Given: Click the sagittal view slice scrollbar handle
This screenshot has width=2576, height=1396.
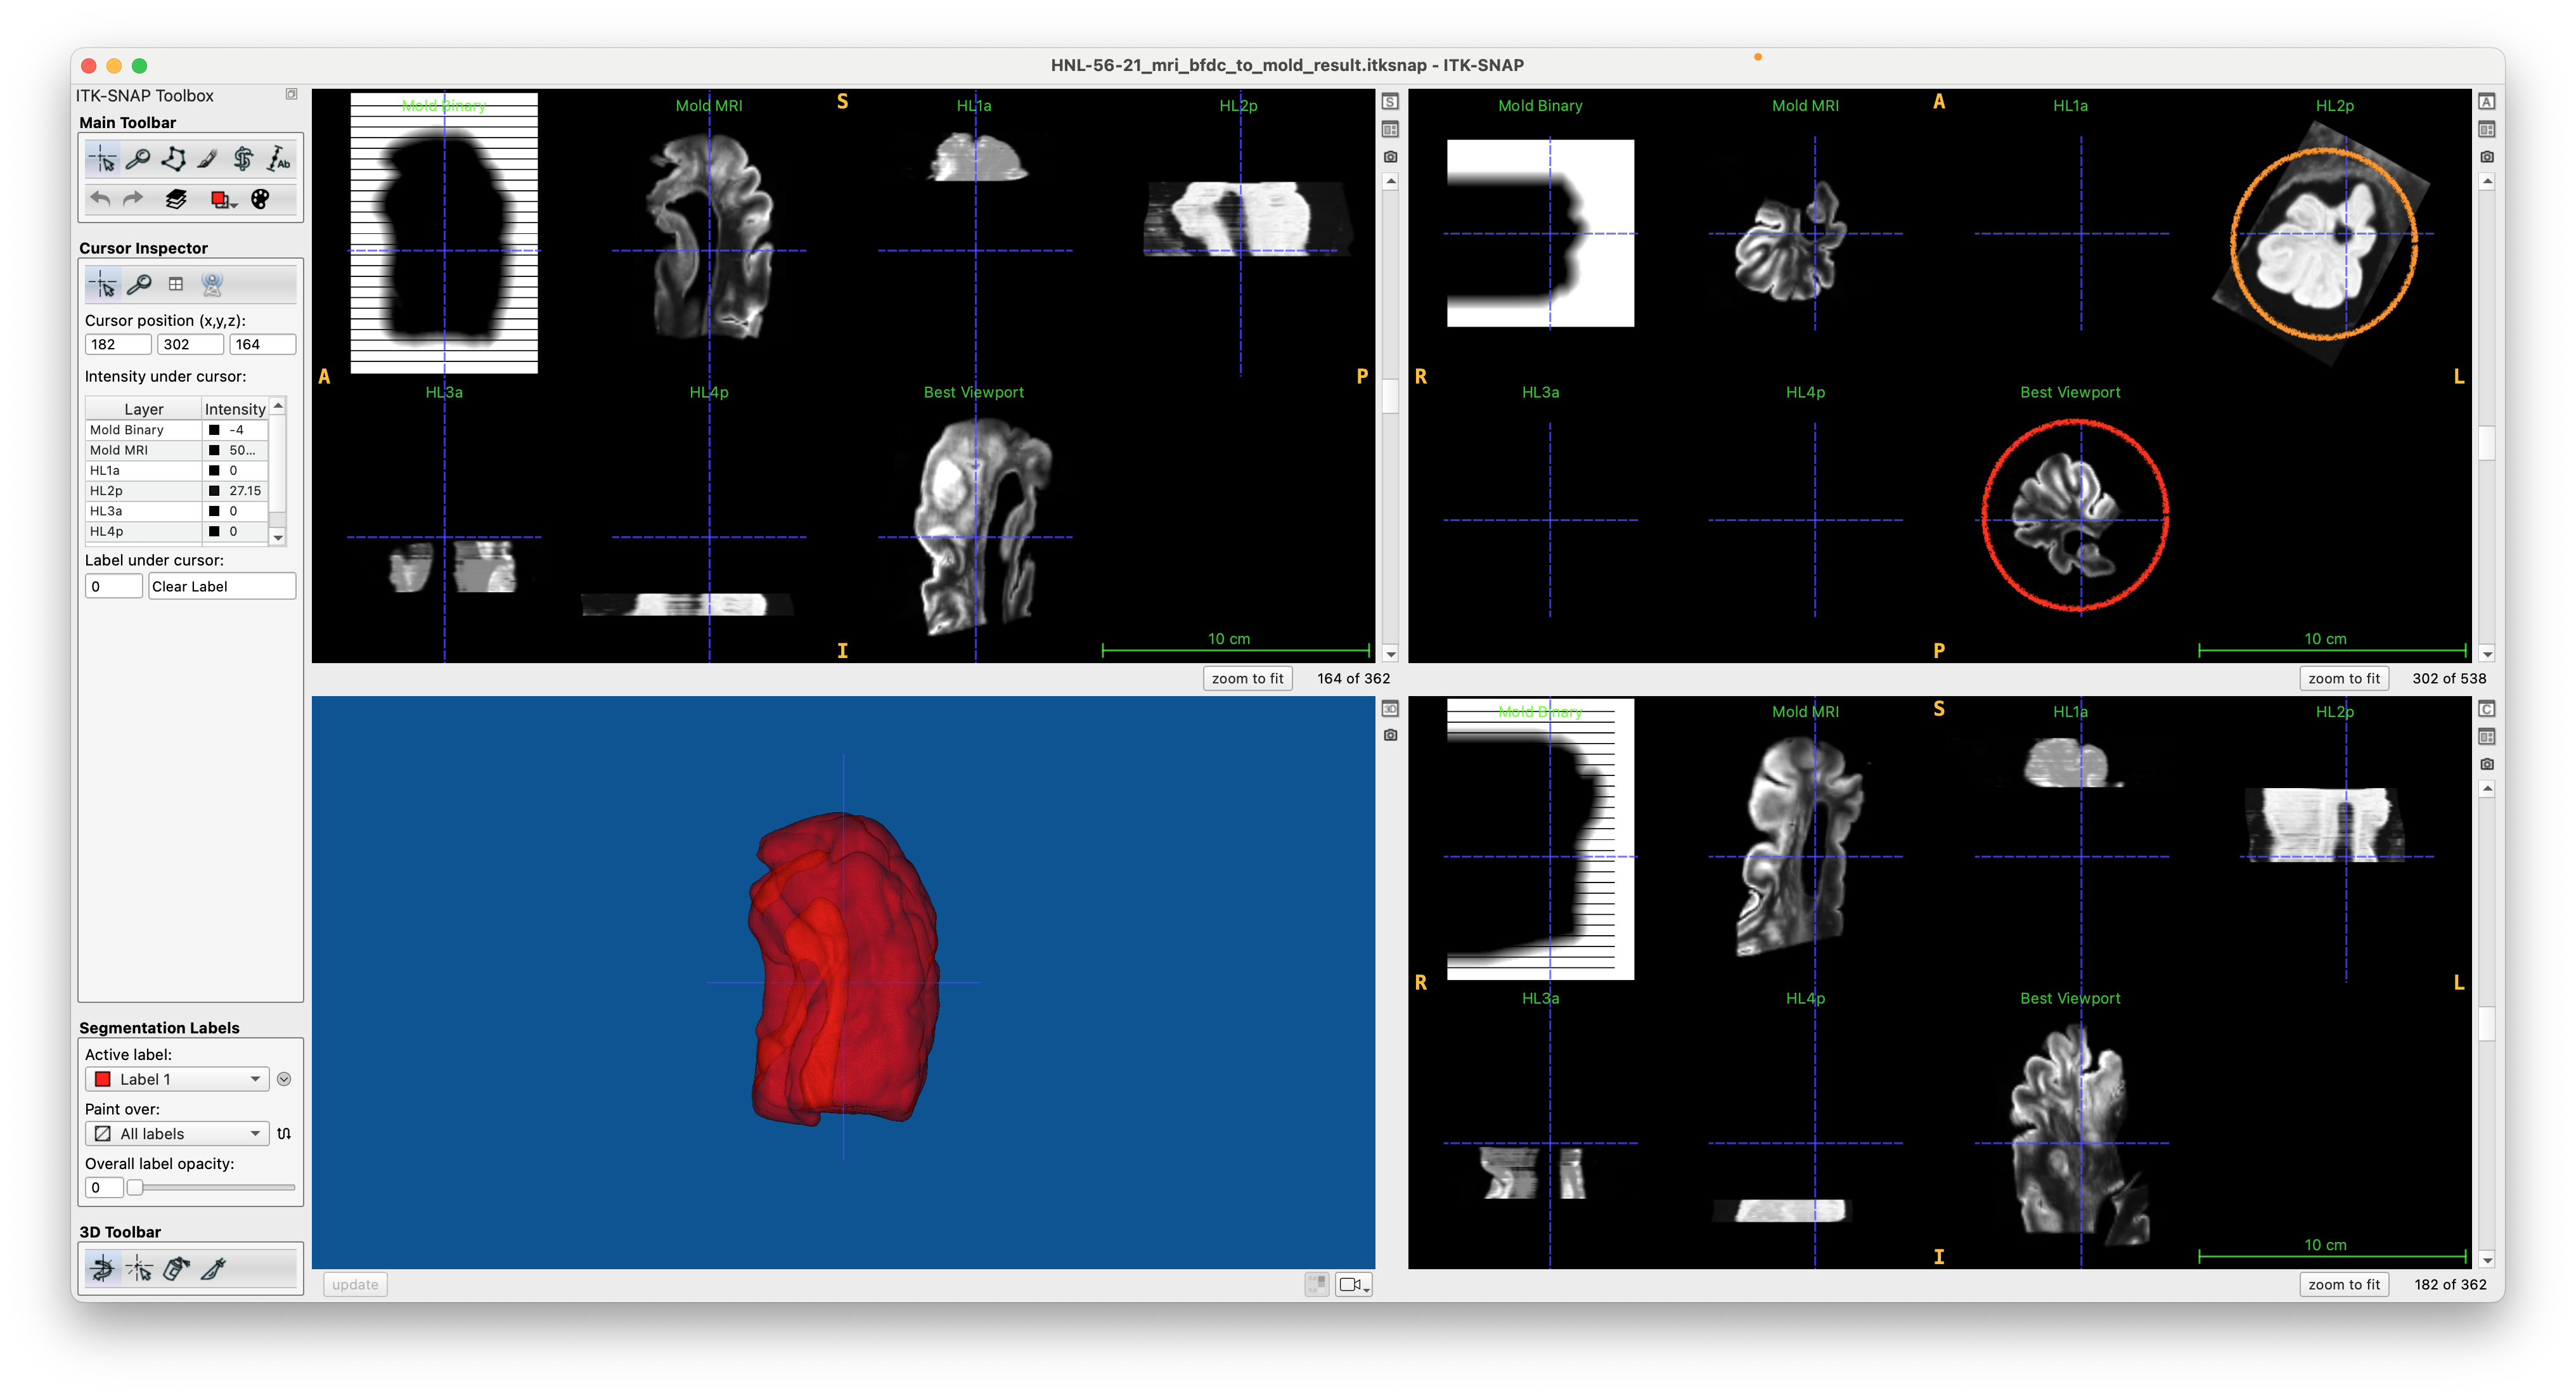Looking at the screenshot, I should [1390, 396].
